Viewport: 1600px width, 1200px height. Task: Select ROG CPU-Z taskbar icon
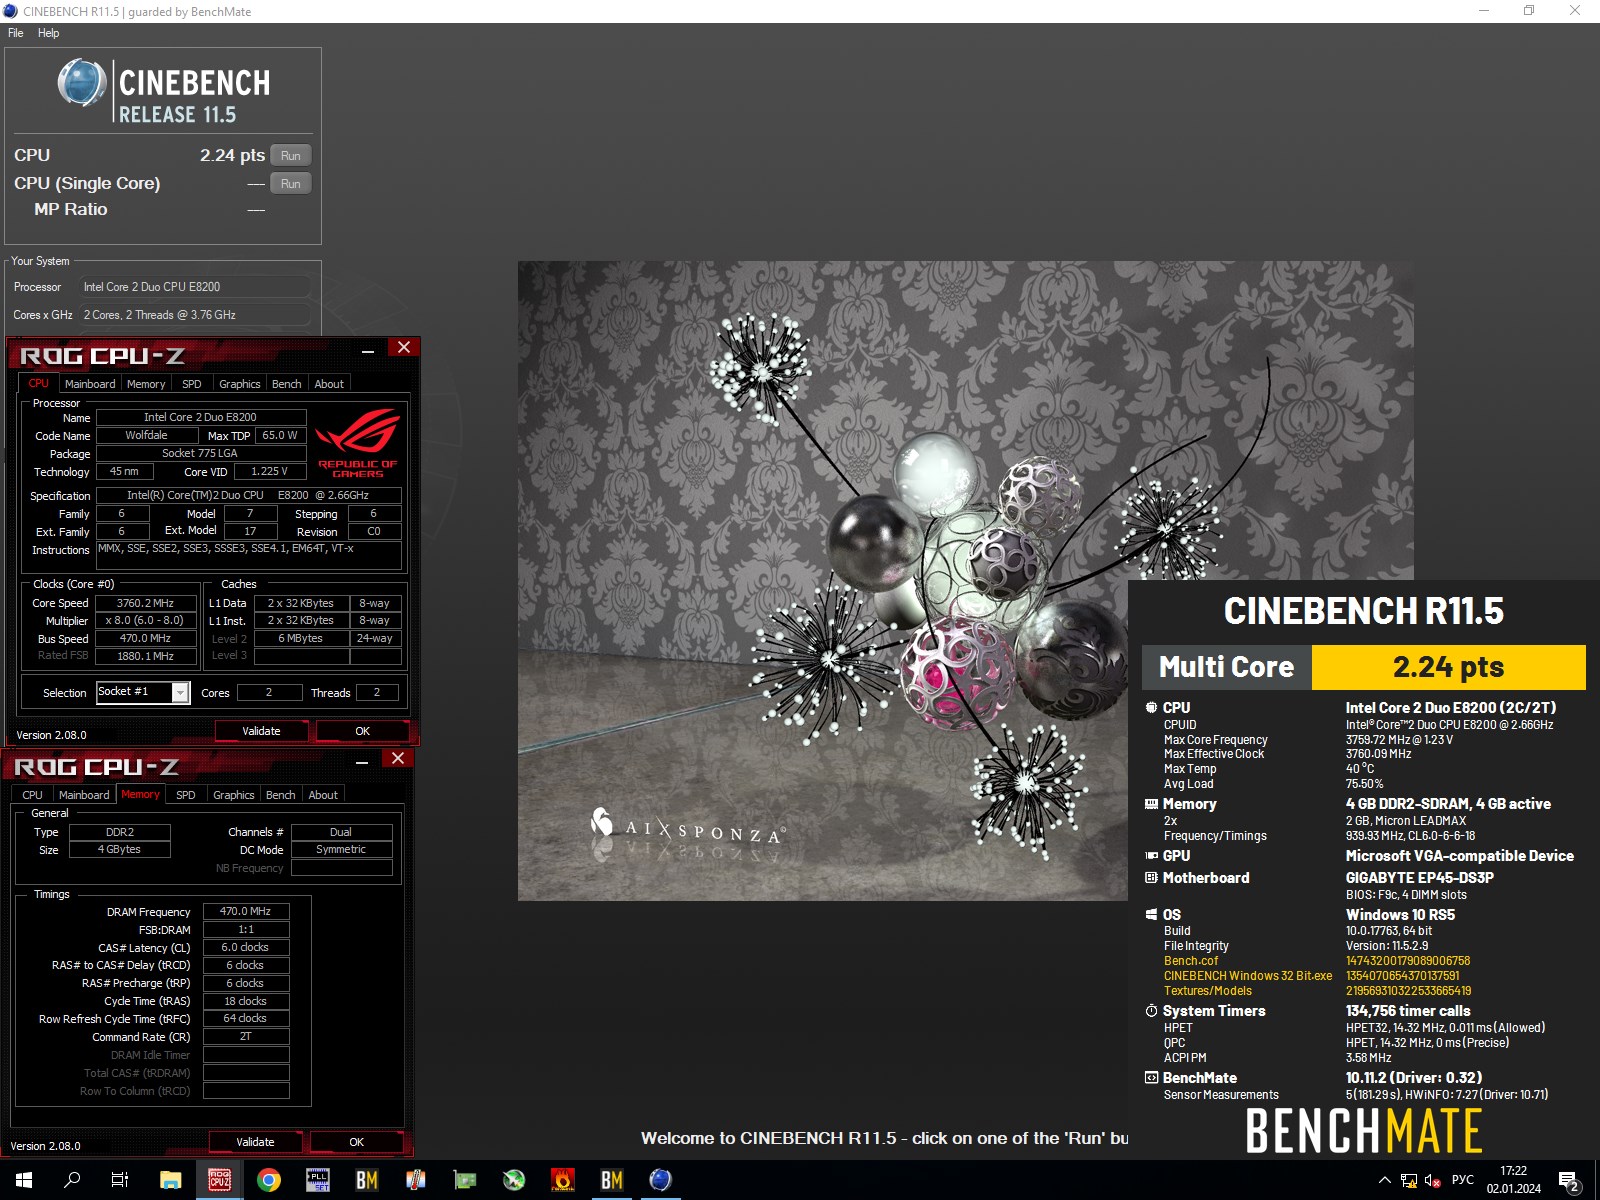[220, 1180]
